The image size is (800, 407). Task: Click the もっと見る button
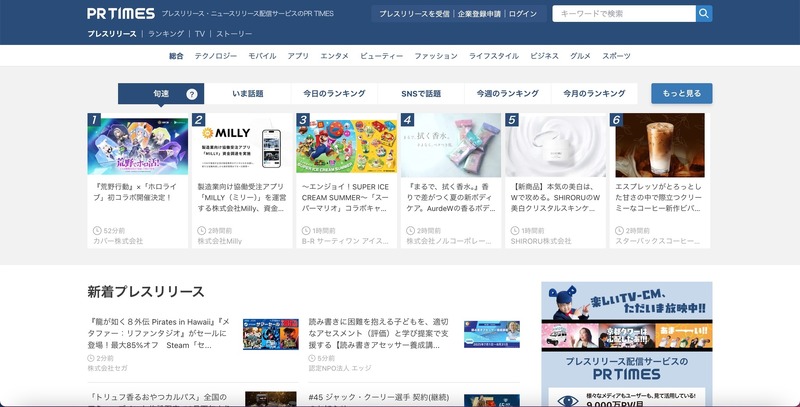click(x=681, y=93)
